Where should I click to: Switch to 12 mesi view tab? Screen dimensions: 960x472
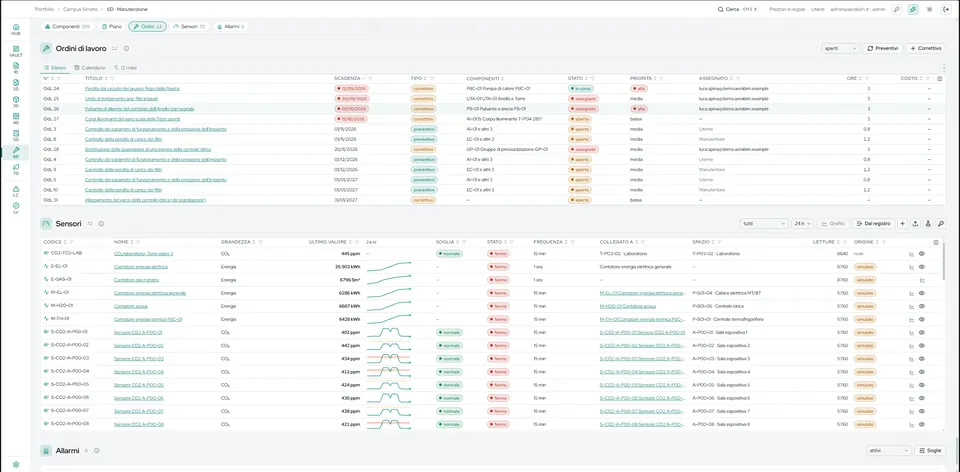click(x=126, y=67)
